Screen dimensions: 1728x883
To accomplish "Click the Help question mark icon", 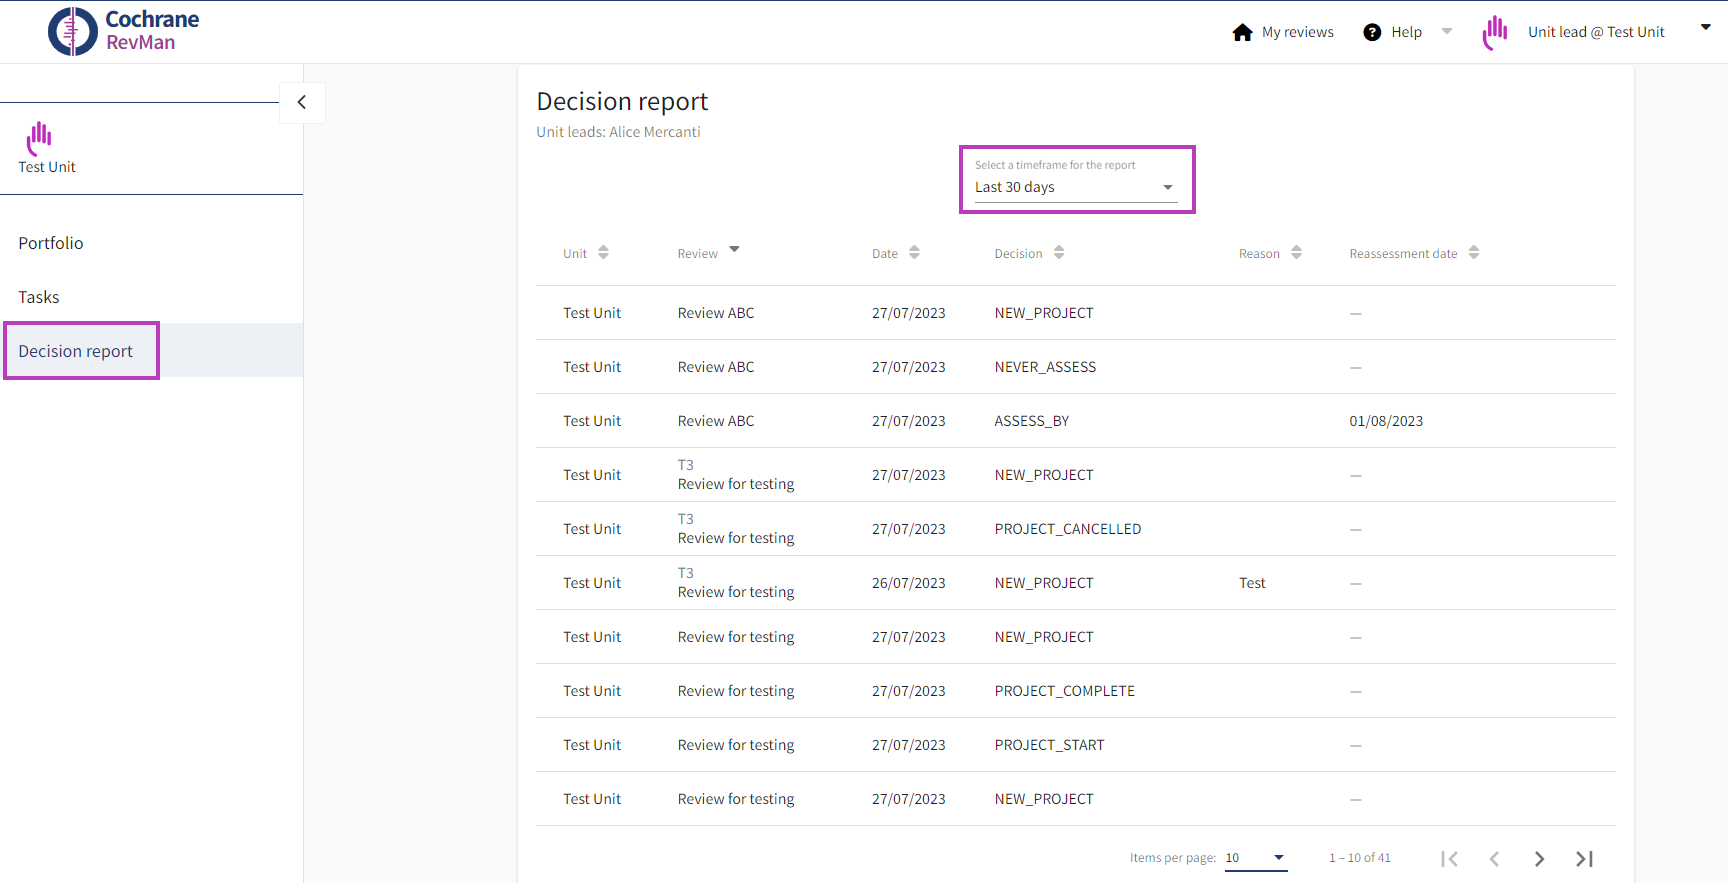I will pos(1372,32).
